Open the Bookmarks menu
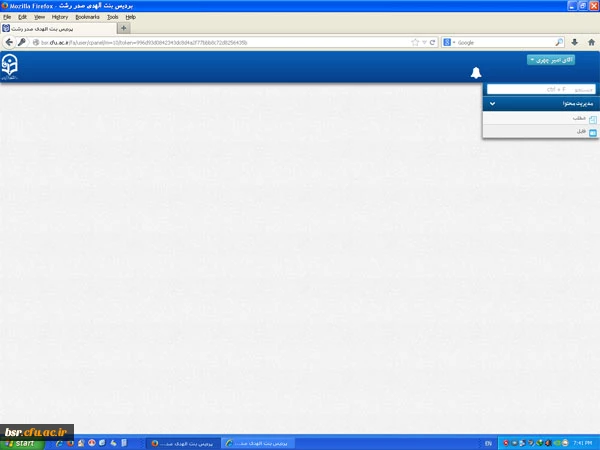Screen dimensions: 600x450 point(87,17)
